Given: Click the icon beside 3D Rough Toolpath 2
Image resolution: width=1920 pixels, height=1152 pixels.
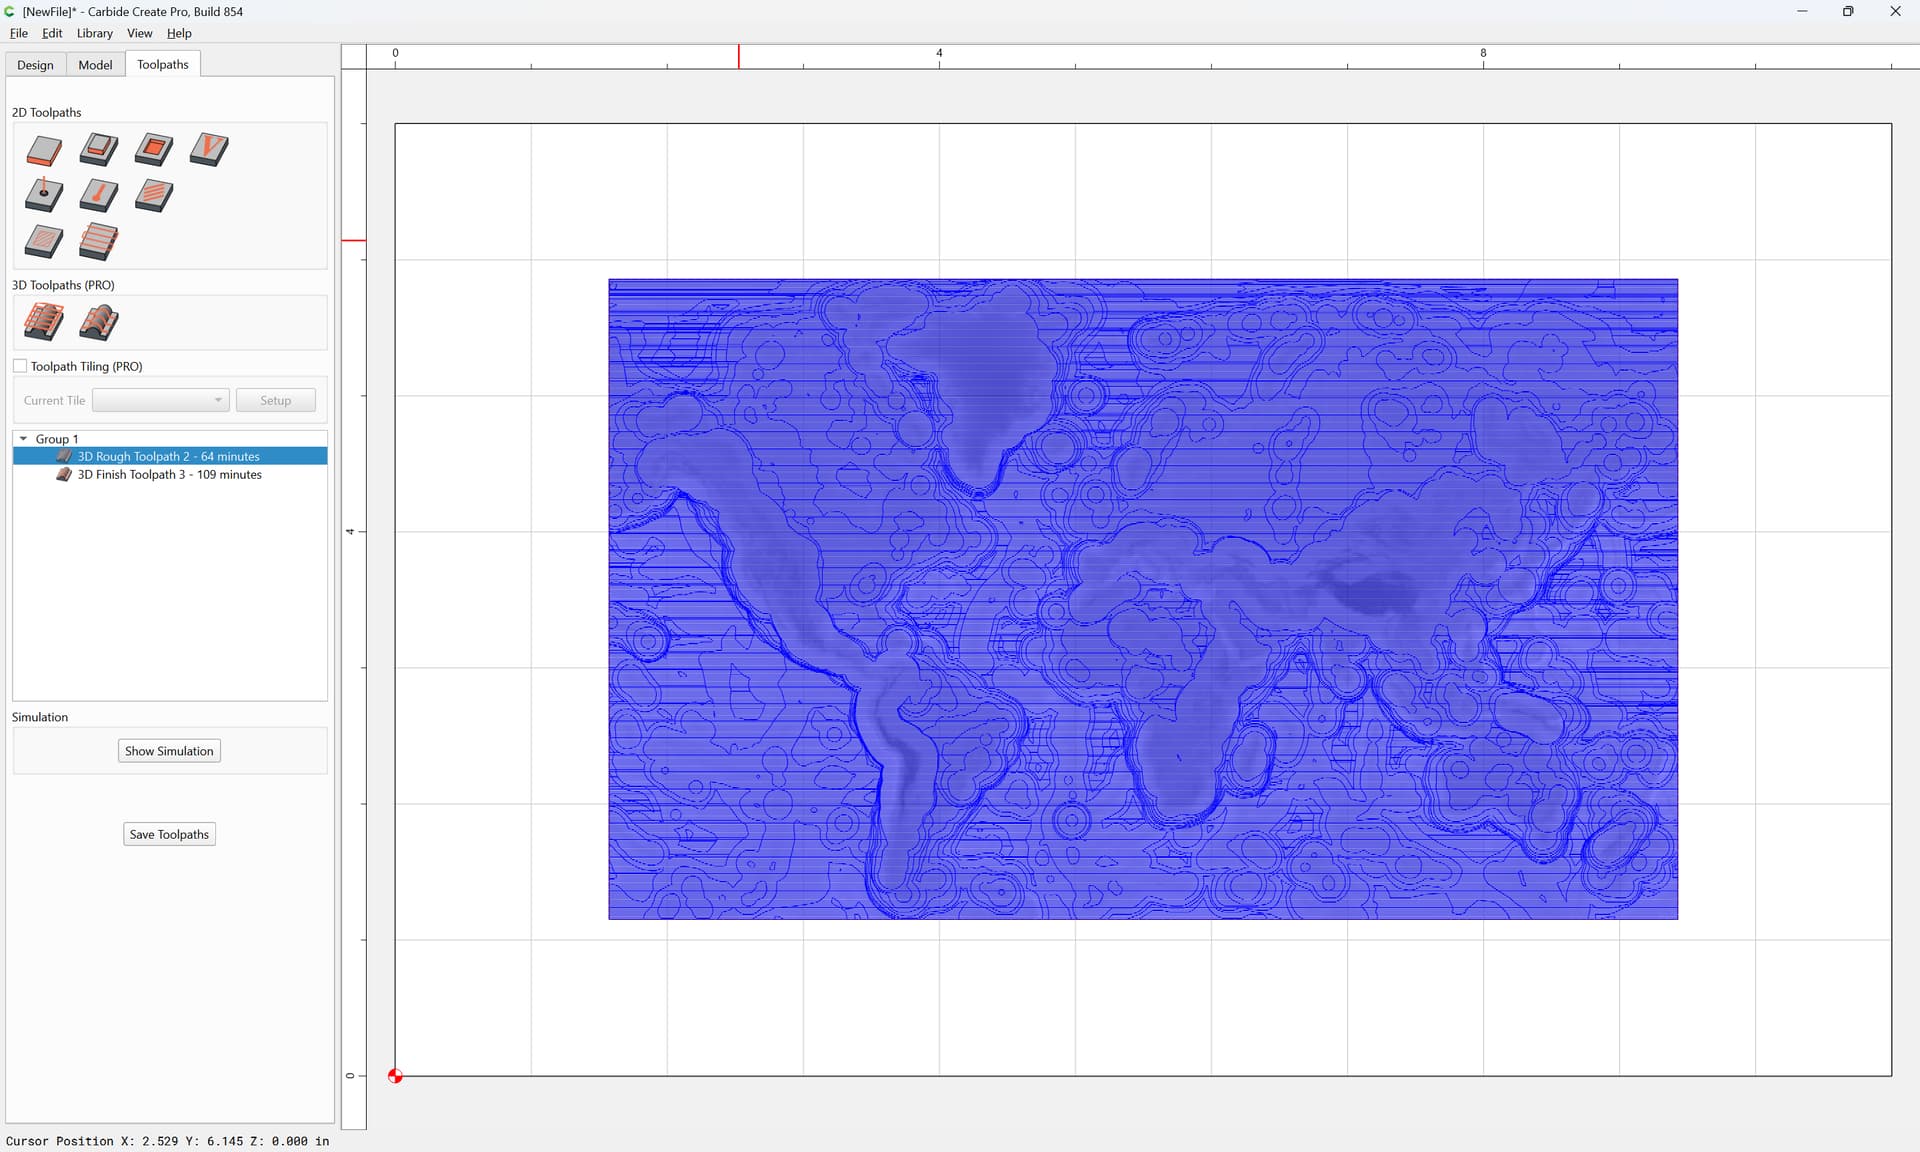Looking at the screenshot, I should 65,456.
